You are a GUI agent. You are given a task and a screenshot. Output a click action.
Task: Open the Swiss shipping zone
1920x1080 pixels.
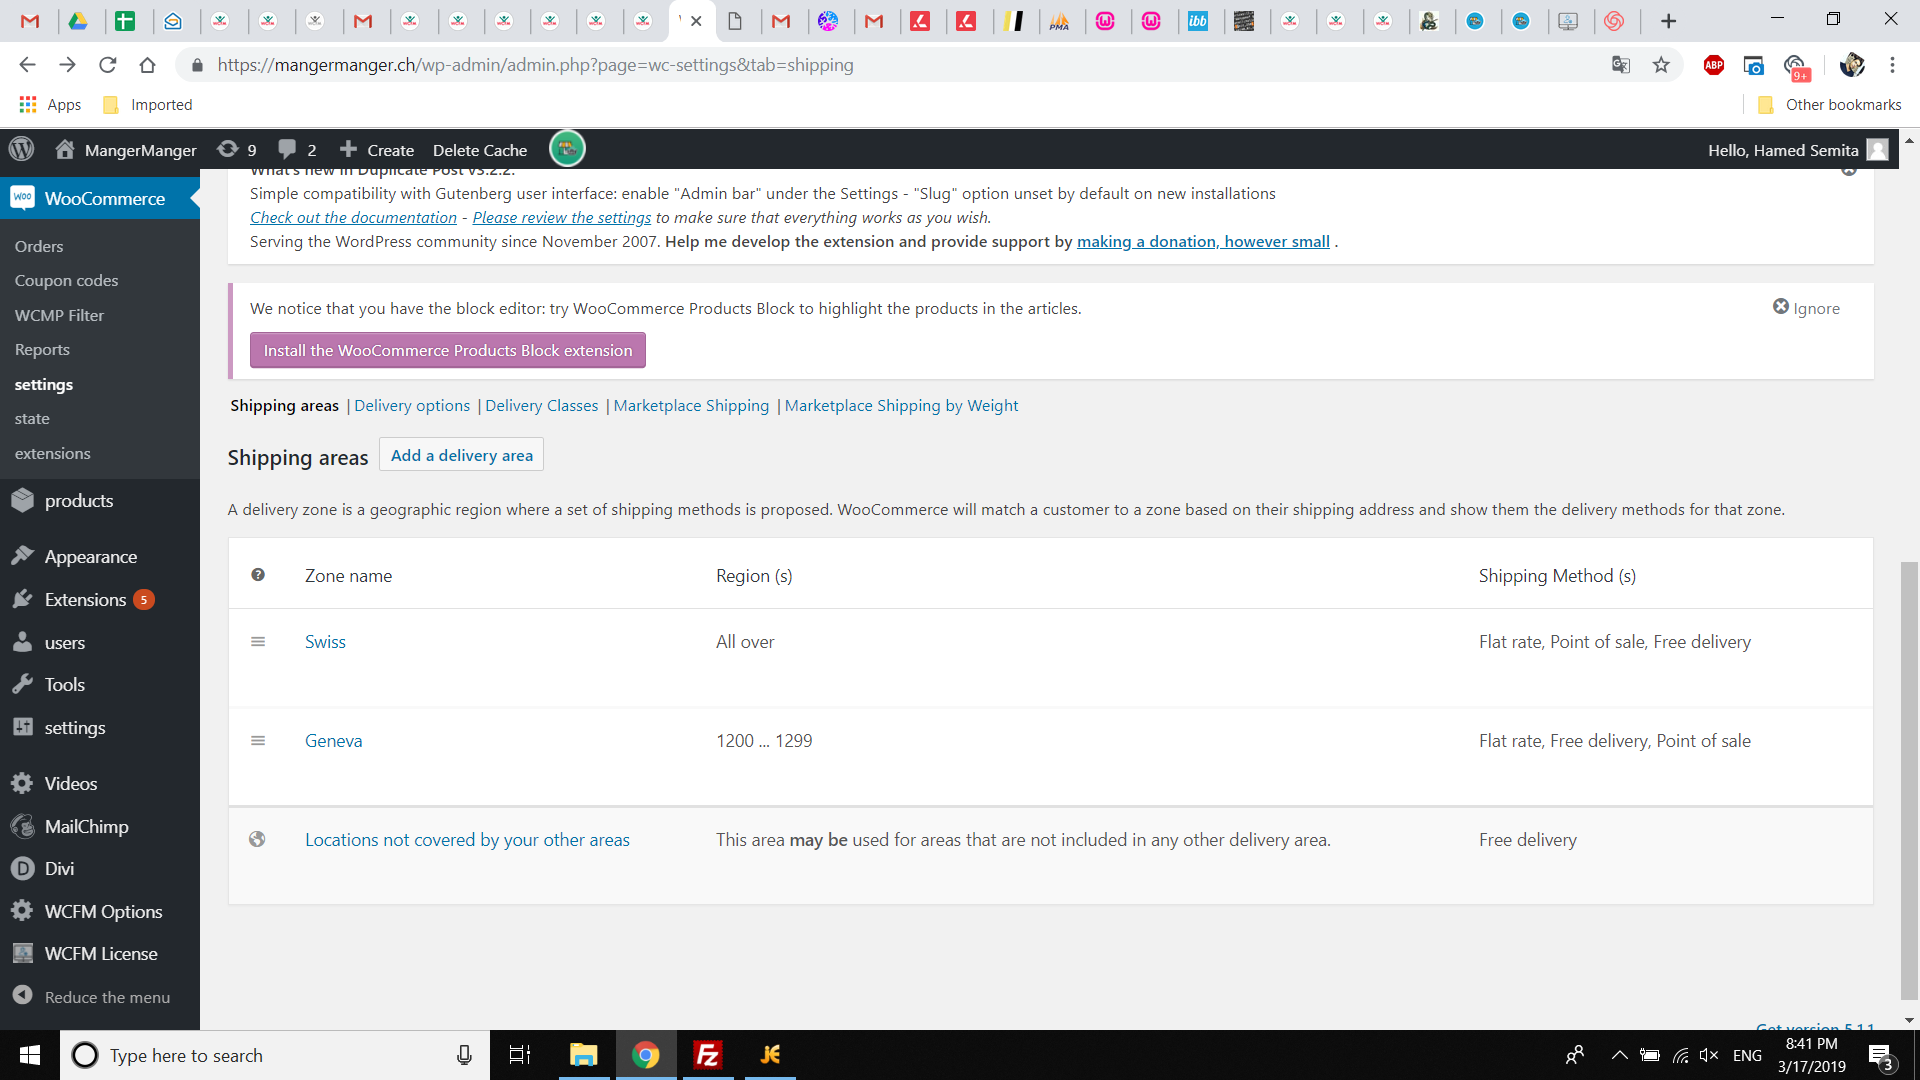325,642
